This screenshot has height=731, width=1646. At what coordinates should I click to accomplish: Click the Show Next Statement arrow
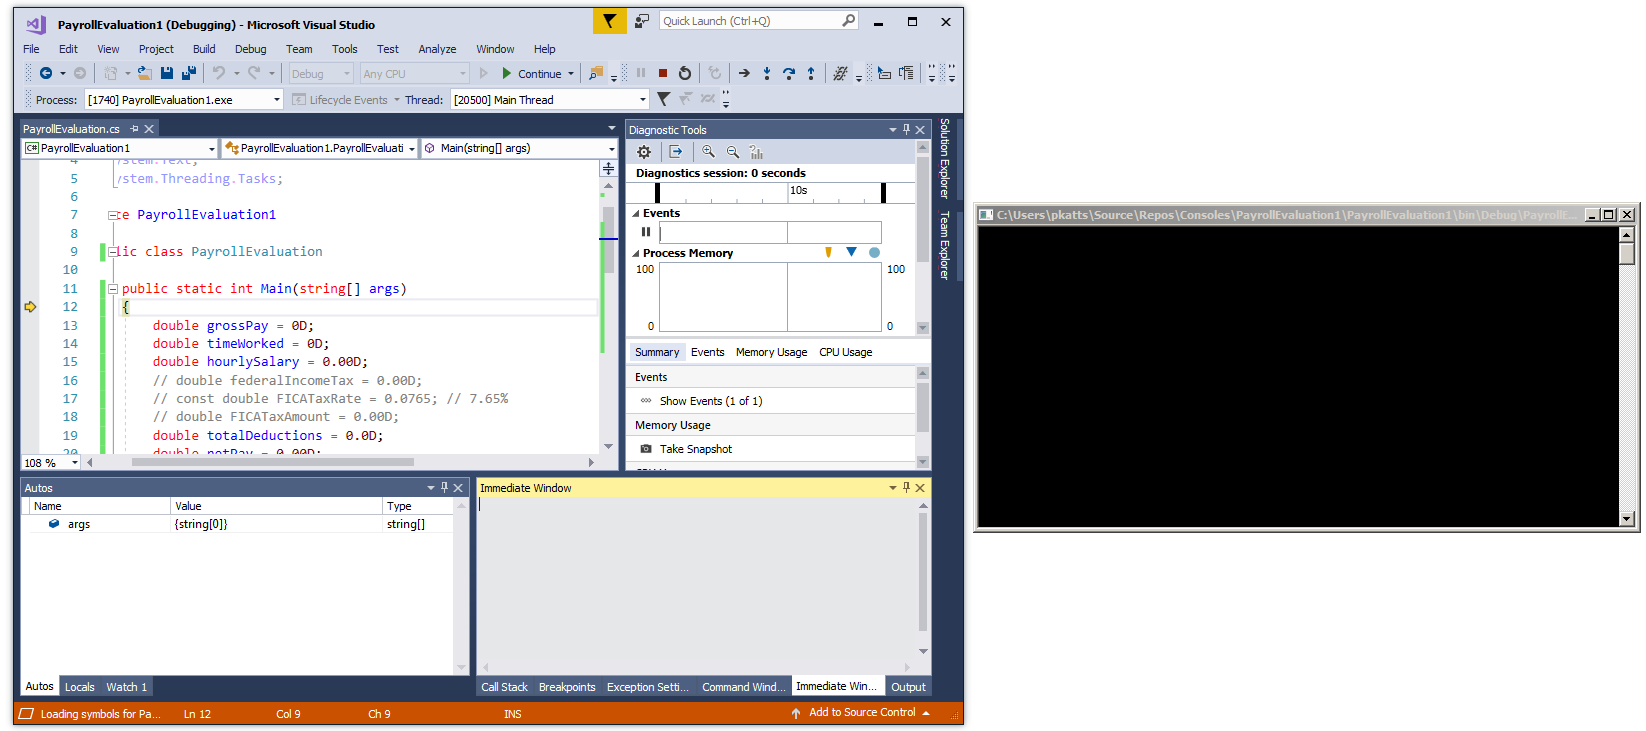pos(744,73)
